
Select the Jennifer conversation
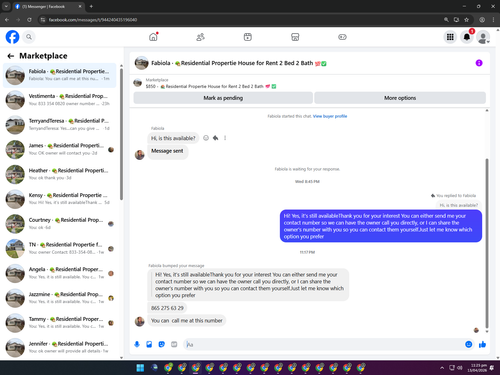(x=59, y=347)
